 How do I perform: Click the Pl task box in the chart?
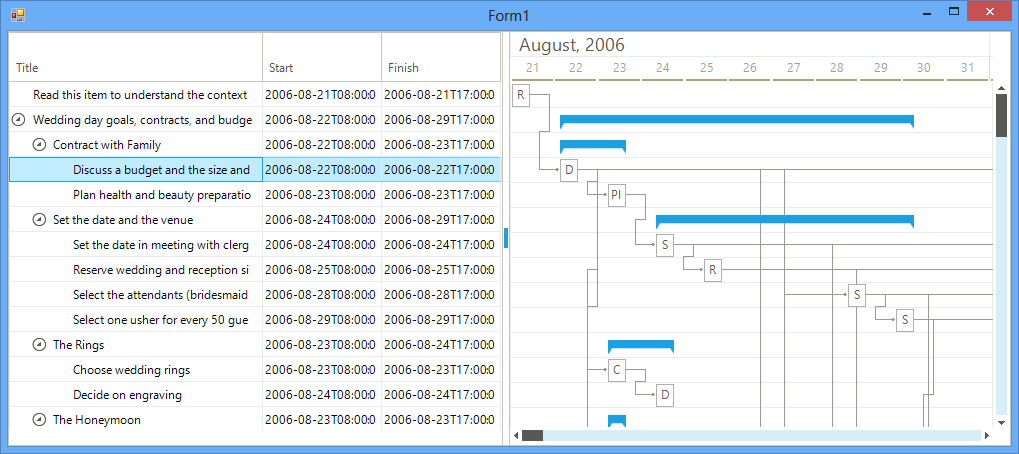pyautogui.click(x=617, y=195)
